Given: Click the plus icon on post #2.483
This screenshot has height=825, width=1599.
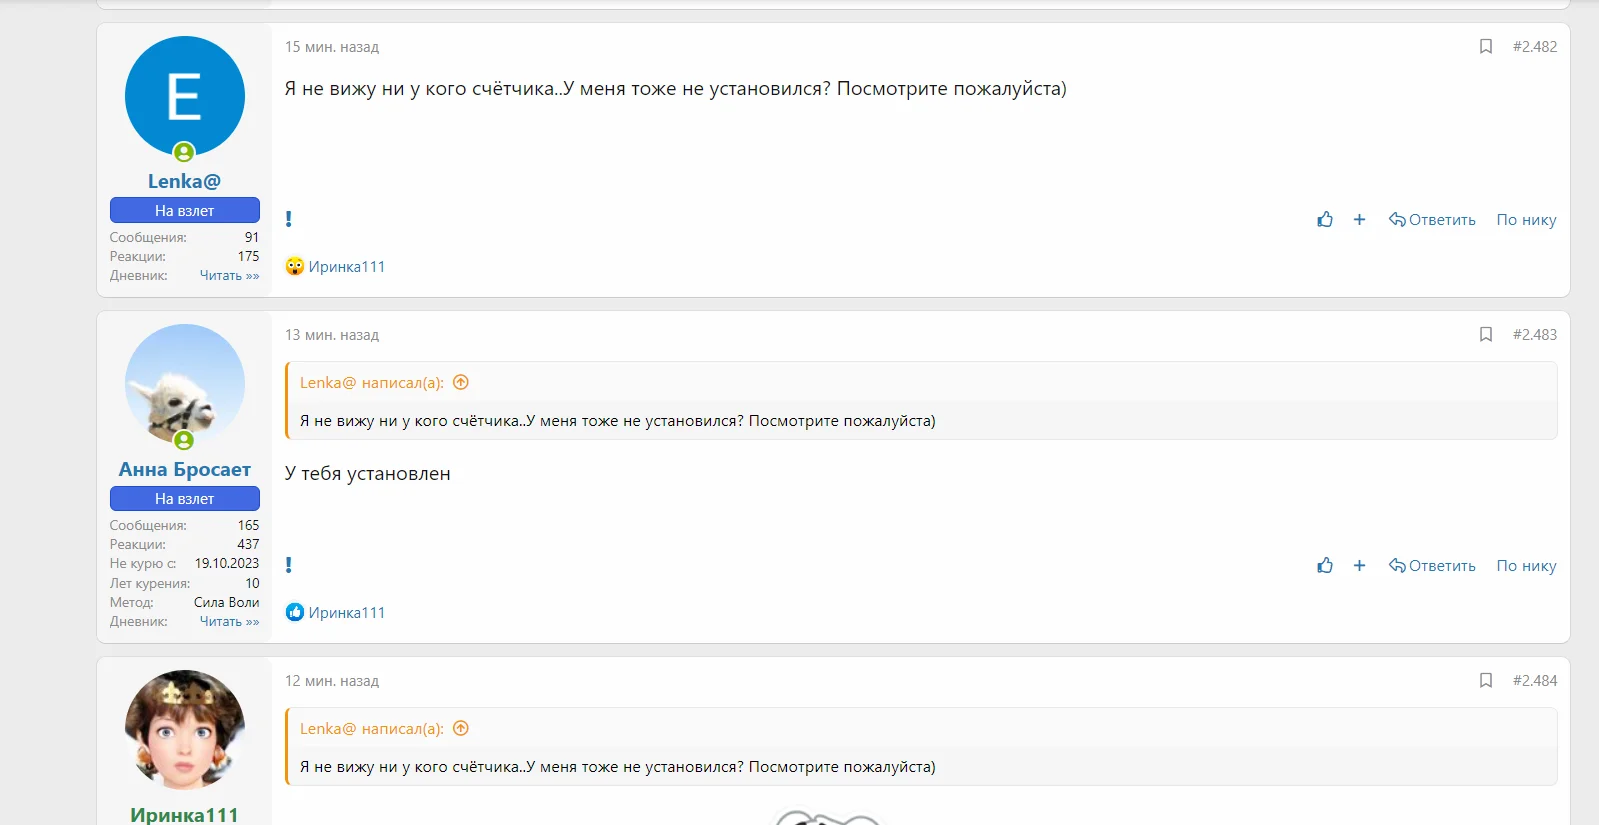Looking at the screenshot, I should [x=1359, y=565].
